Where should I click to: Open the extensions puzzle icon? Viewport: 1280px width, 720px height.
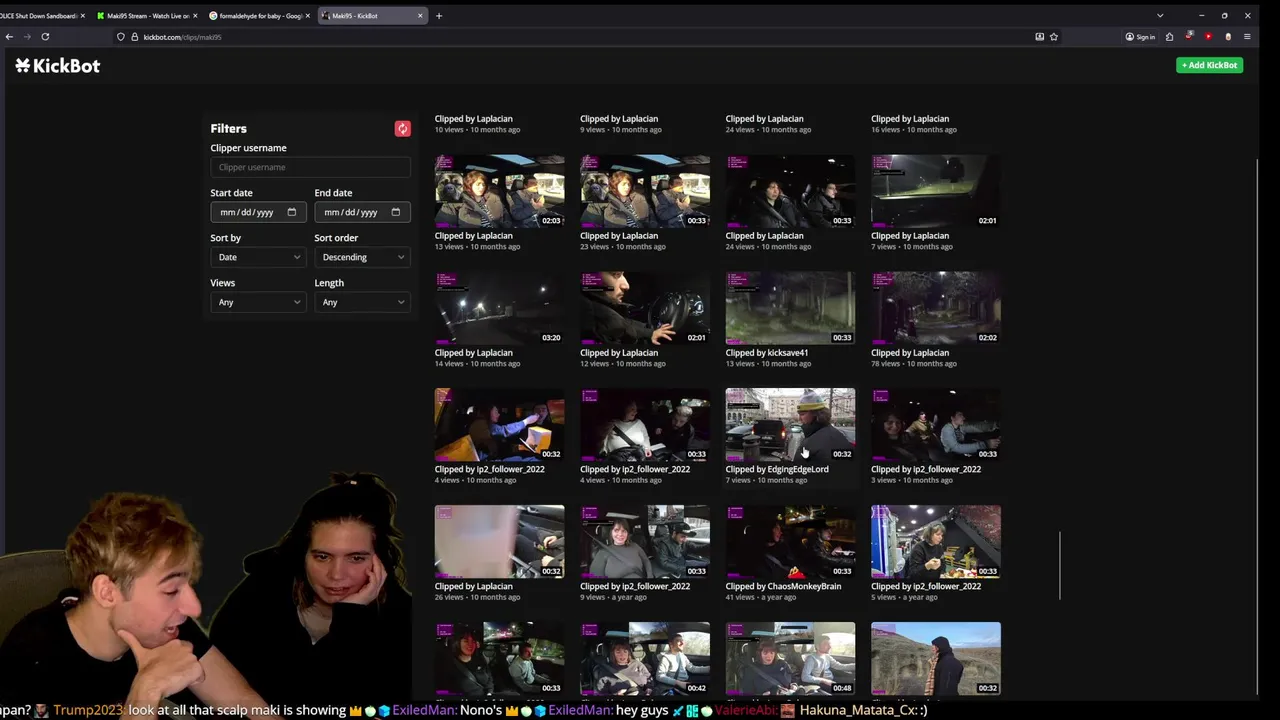point(1169,37)
